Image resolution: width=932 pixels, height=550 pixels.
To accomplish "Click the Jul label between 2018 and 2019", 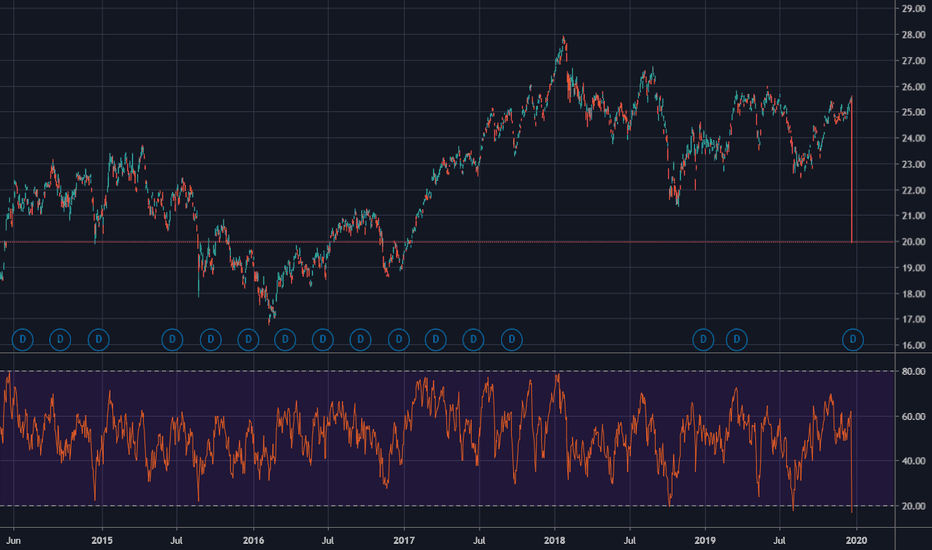I will click(629, 540).
